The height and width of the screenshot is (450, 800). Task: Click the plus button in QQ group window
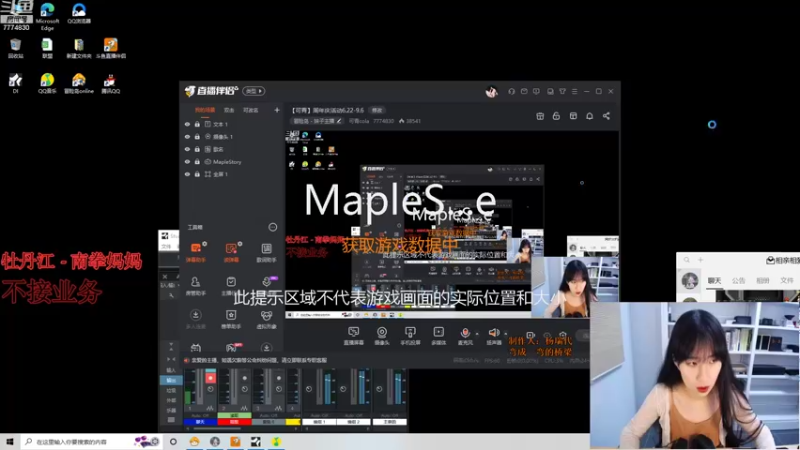[x=701, y=260]
